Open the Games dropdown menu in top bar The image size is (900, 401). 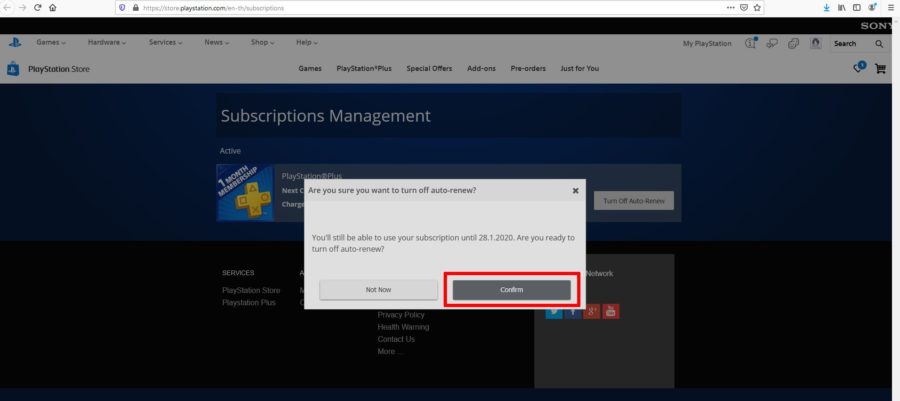click(51, 42)
